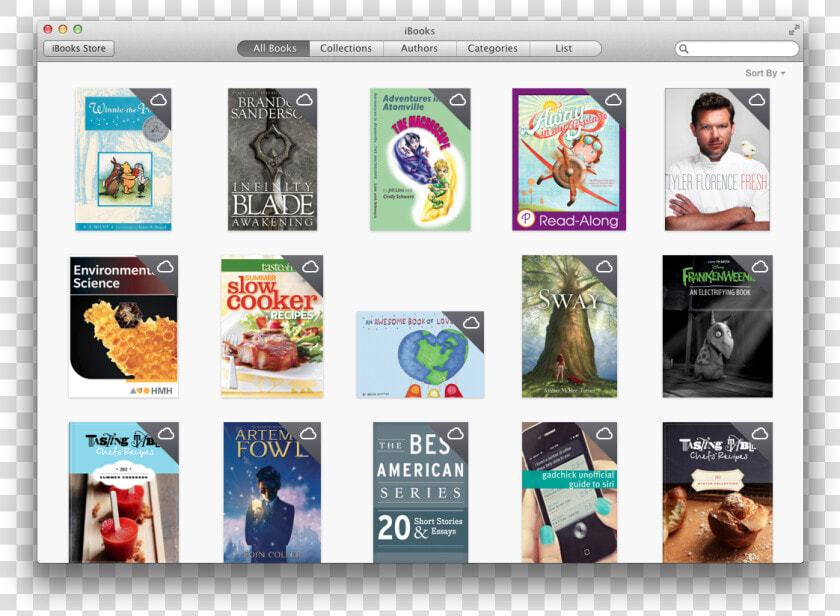Viewport: 840px width, 616px height.
Task: Open the iBooks Store
Action: 79,48
